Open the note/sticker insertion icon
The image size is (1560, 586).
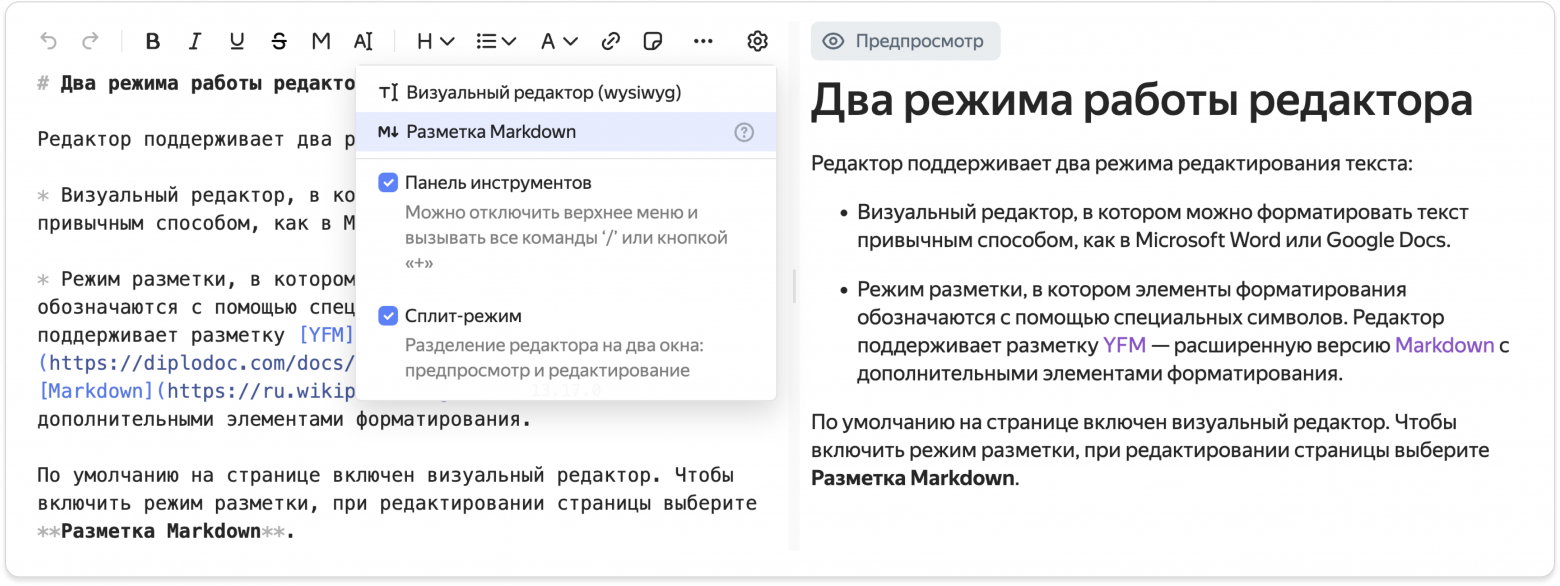[x=655, y=41]
